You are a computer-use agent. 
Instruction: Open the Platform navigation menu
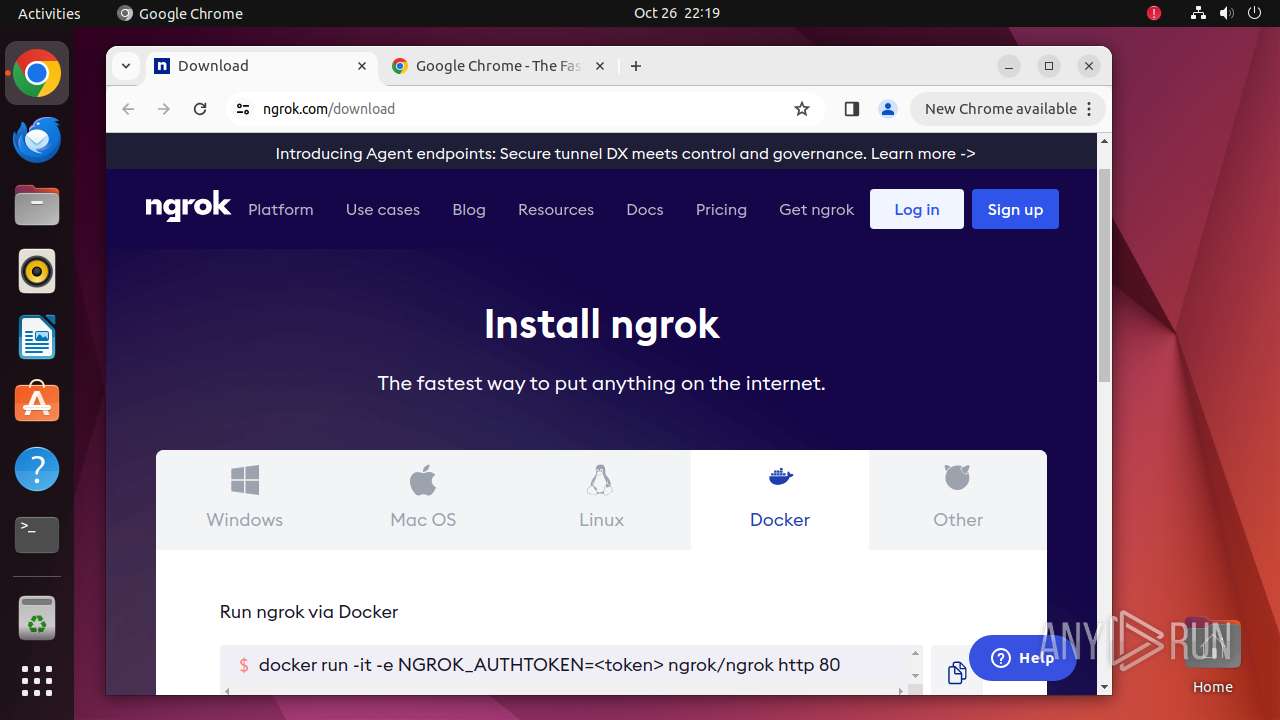[x=281, y=210]
